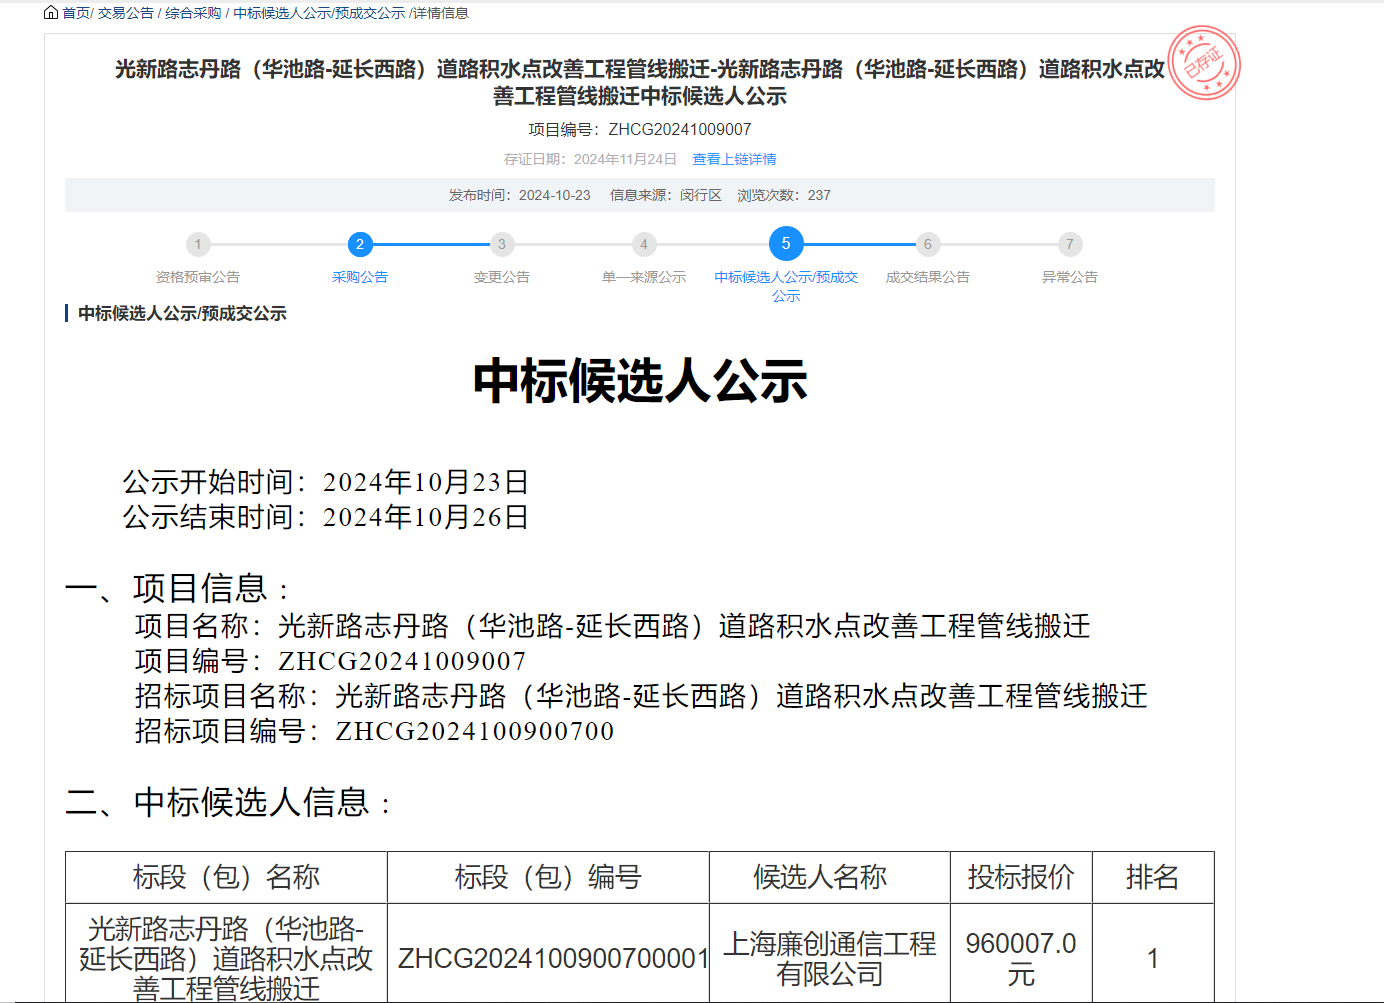Screen dimensions: 1384x1003
Task: Open the 查看上链详情 link
Action: point(734,159)
